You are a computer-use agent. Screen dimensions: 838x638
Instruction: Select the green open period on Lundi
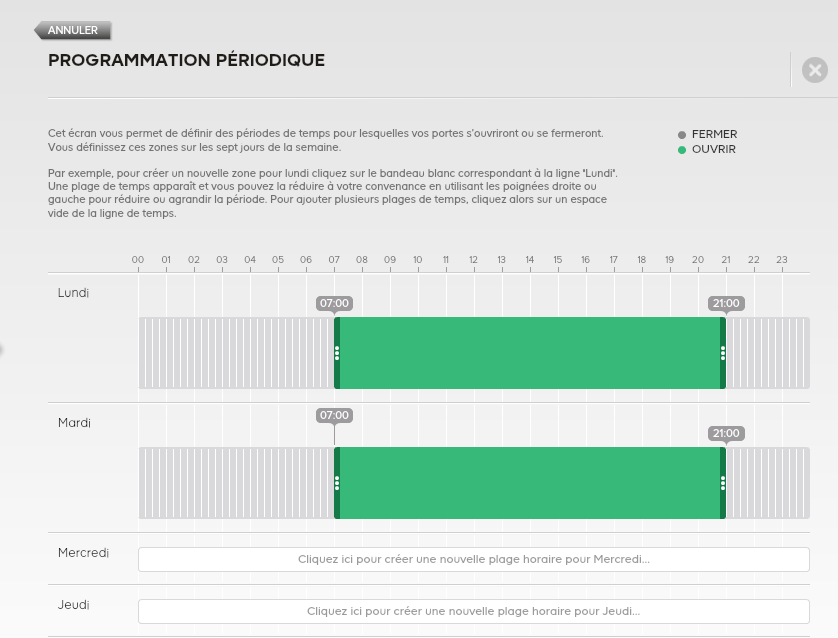pos(530,353)
